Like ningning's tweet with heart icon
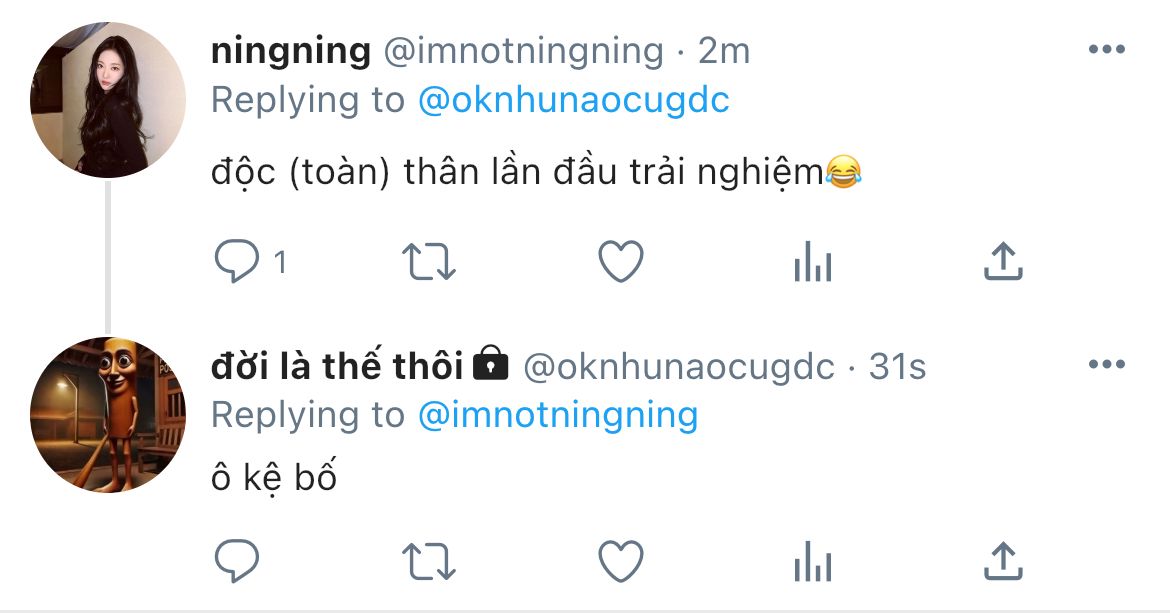This screenshot has height=614, width=1170. click(621, 262)
